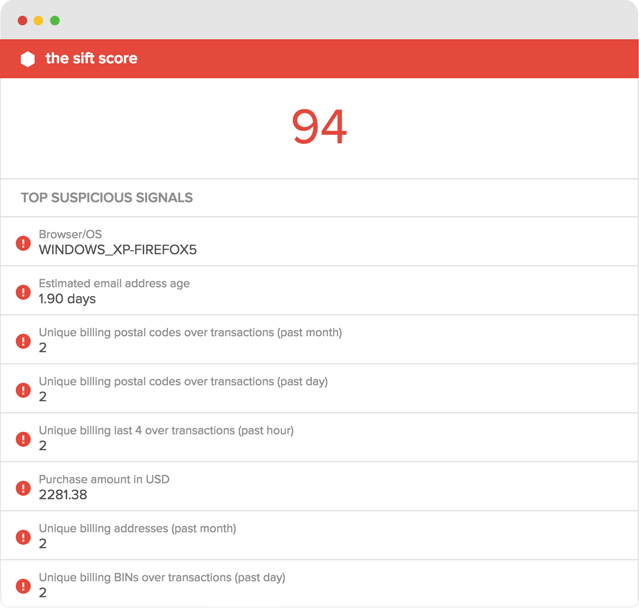Select the 1.90 days value
This screenshot has height=608, width=639.
67,299
